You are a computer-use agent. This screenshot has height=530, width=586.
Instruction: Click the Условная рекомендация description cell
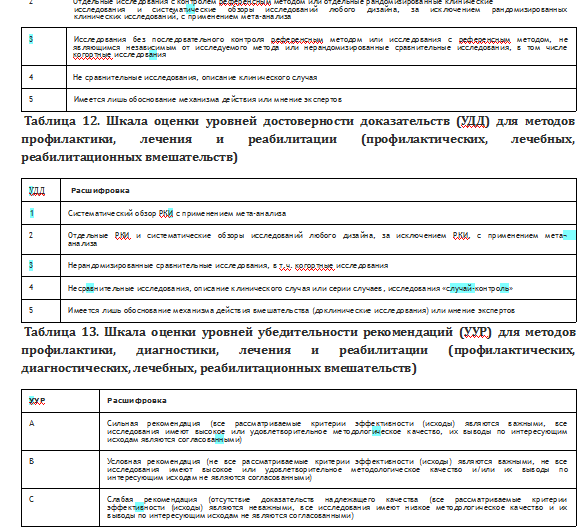pyautogui.click(x=337, y=469)
